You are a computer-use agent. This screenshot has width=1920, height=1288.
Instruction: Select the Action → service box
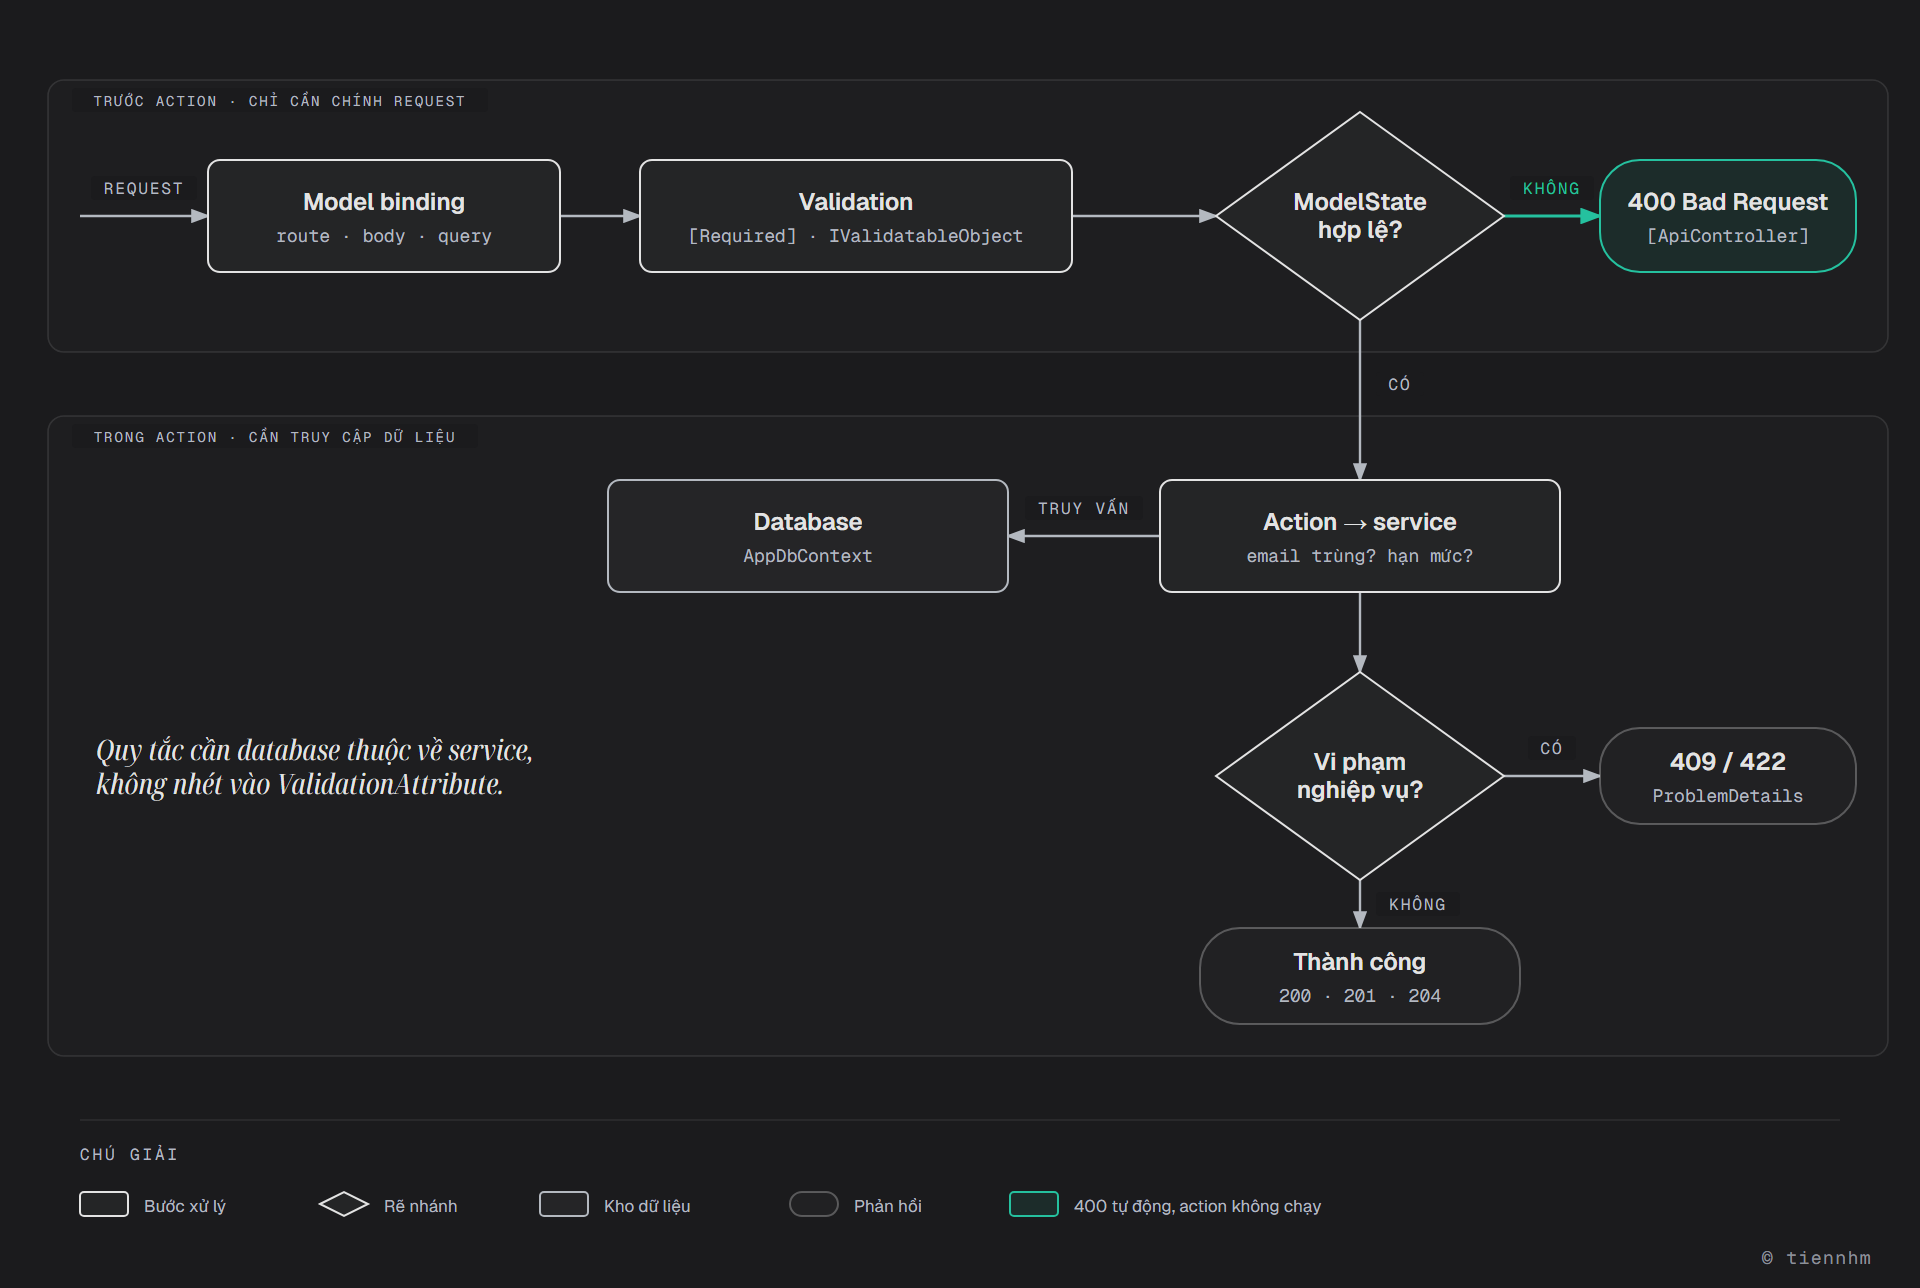(x=1360, y=536)
